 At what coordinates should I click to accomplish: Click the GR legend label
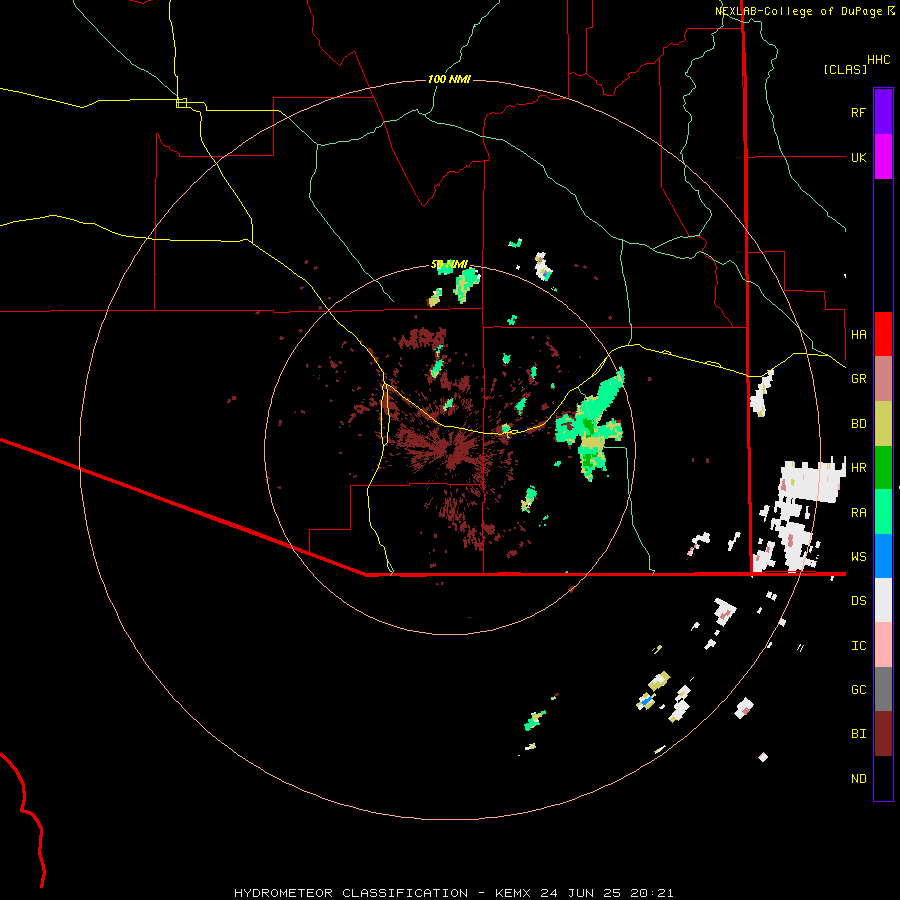[x=858, y=379]
